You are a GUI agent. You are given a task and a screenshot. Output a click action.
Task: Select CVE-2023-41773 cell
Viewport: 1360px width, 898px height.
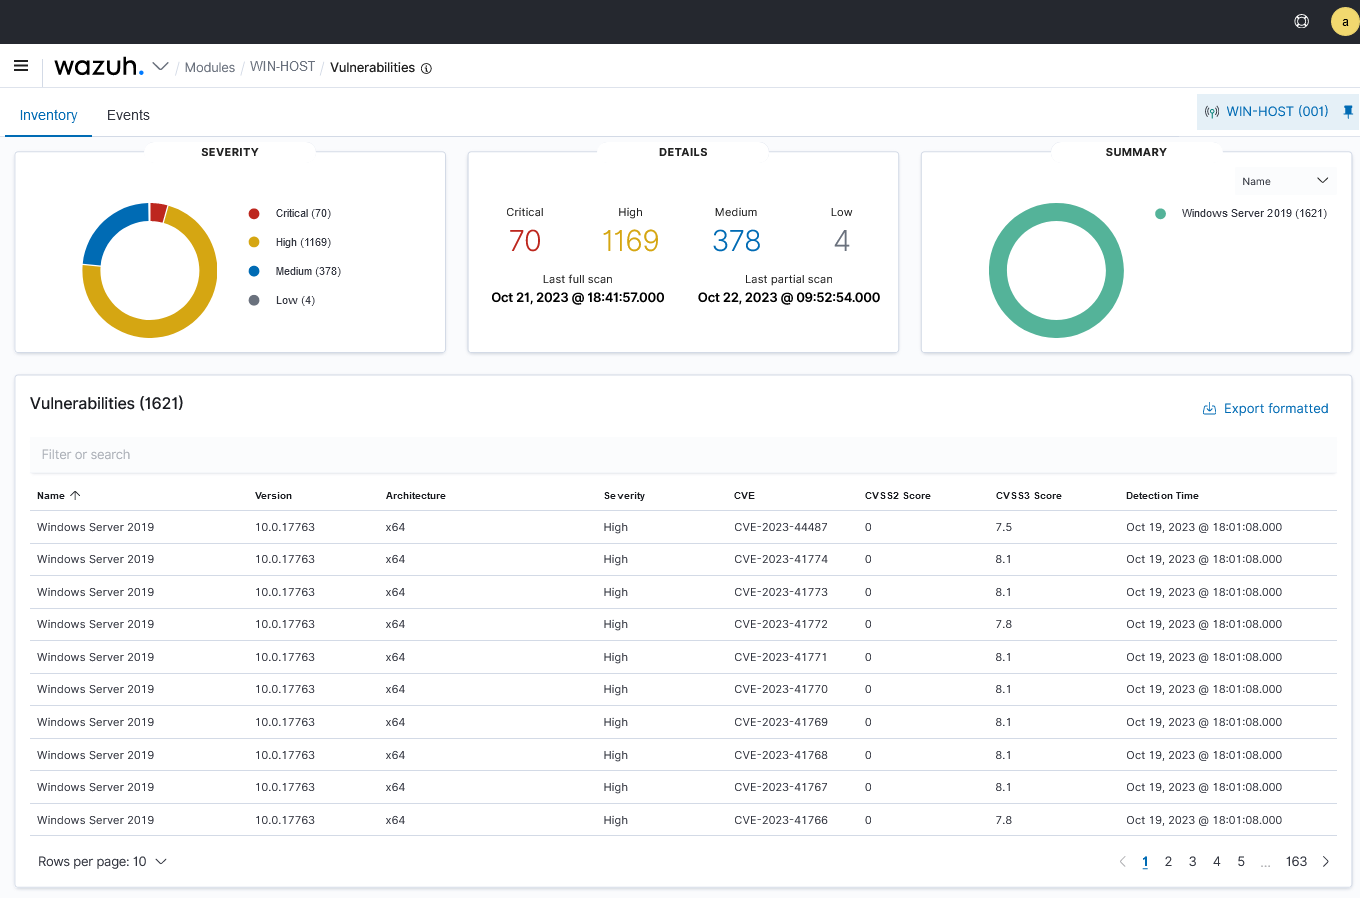(x=781, y=592)
